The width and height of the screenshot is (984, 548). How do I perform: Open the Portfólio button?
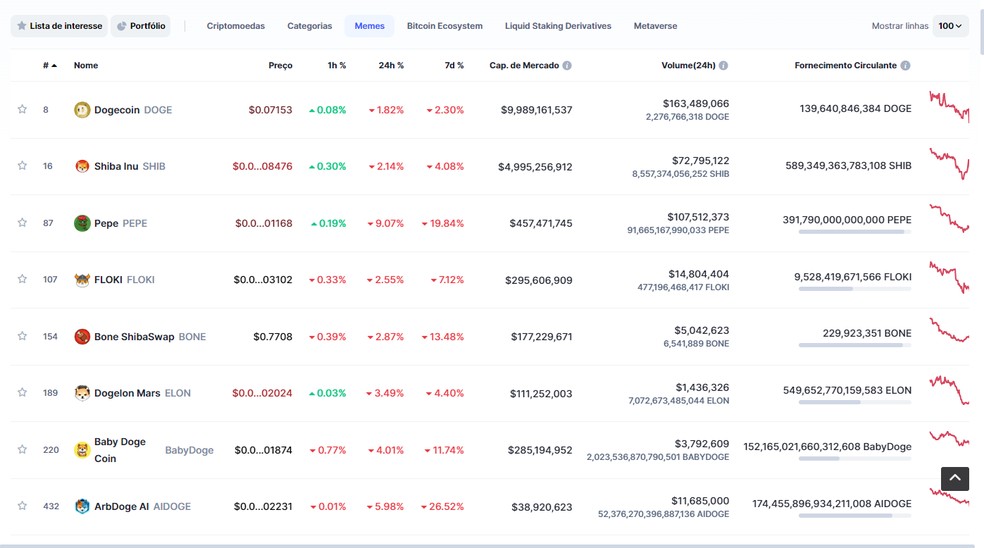141,26
